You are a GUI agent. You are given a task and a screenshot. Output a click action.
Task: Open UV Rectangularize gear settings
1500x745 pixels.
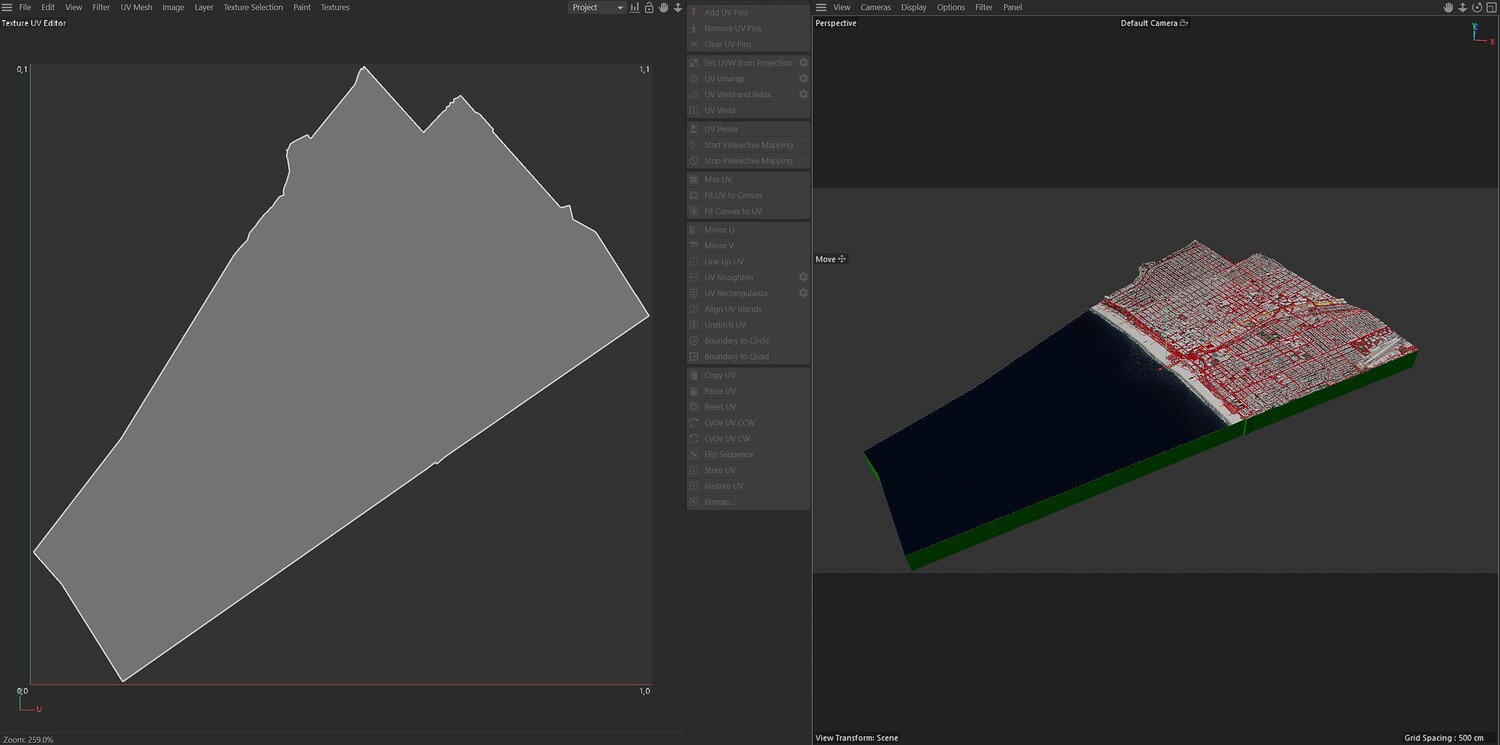coord(803,293)
